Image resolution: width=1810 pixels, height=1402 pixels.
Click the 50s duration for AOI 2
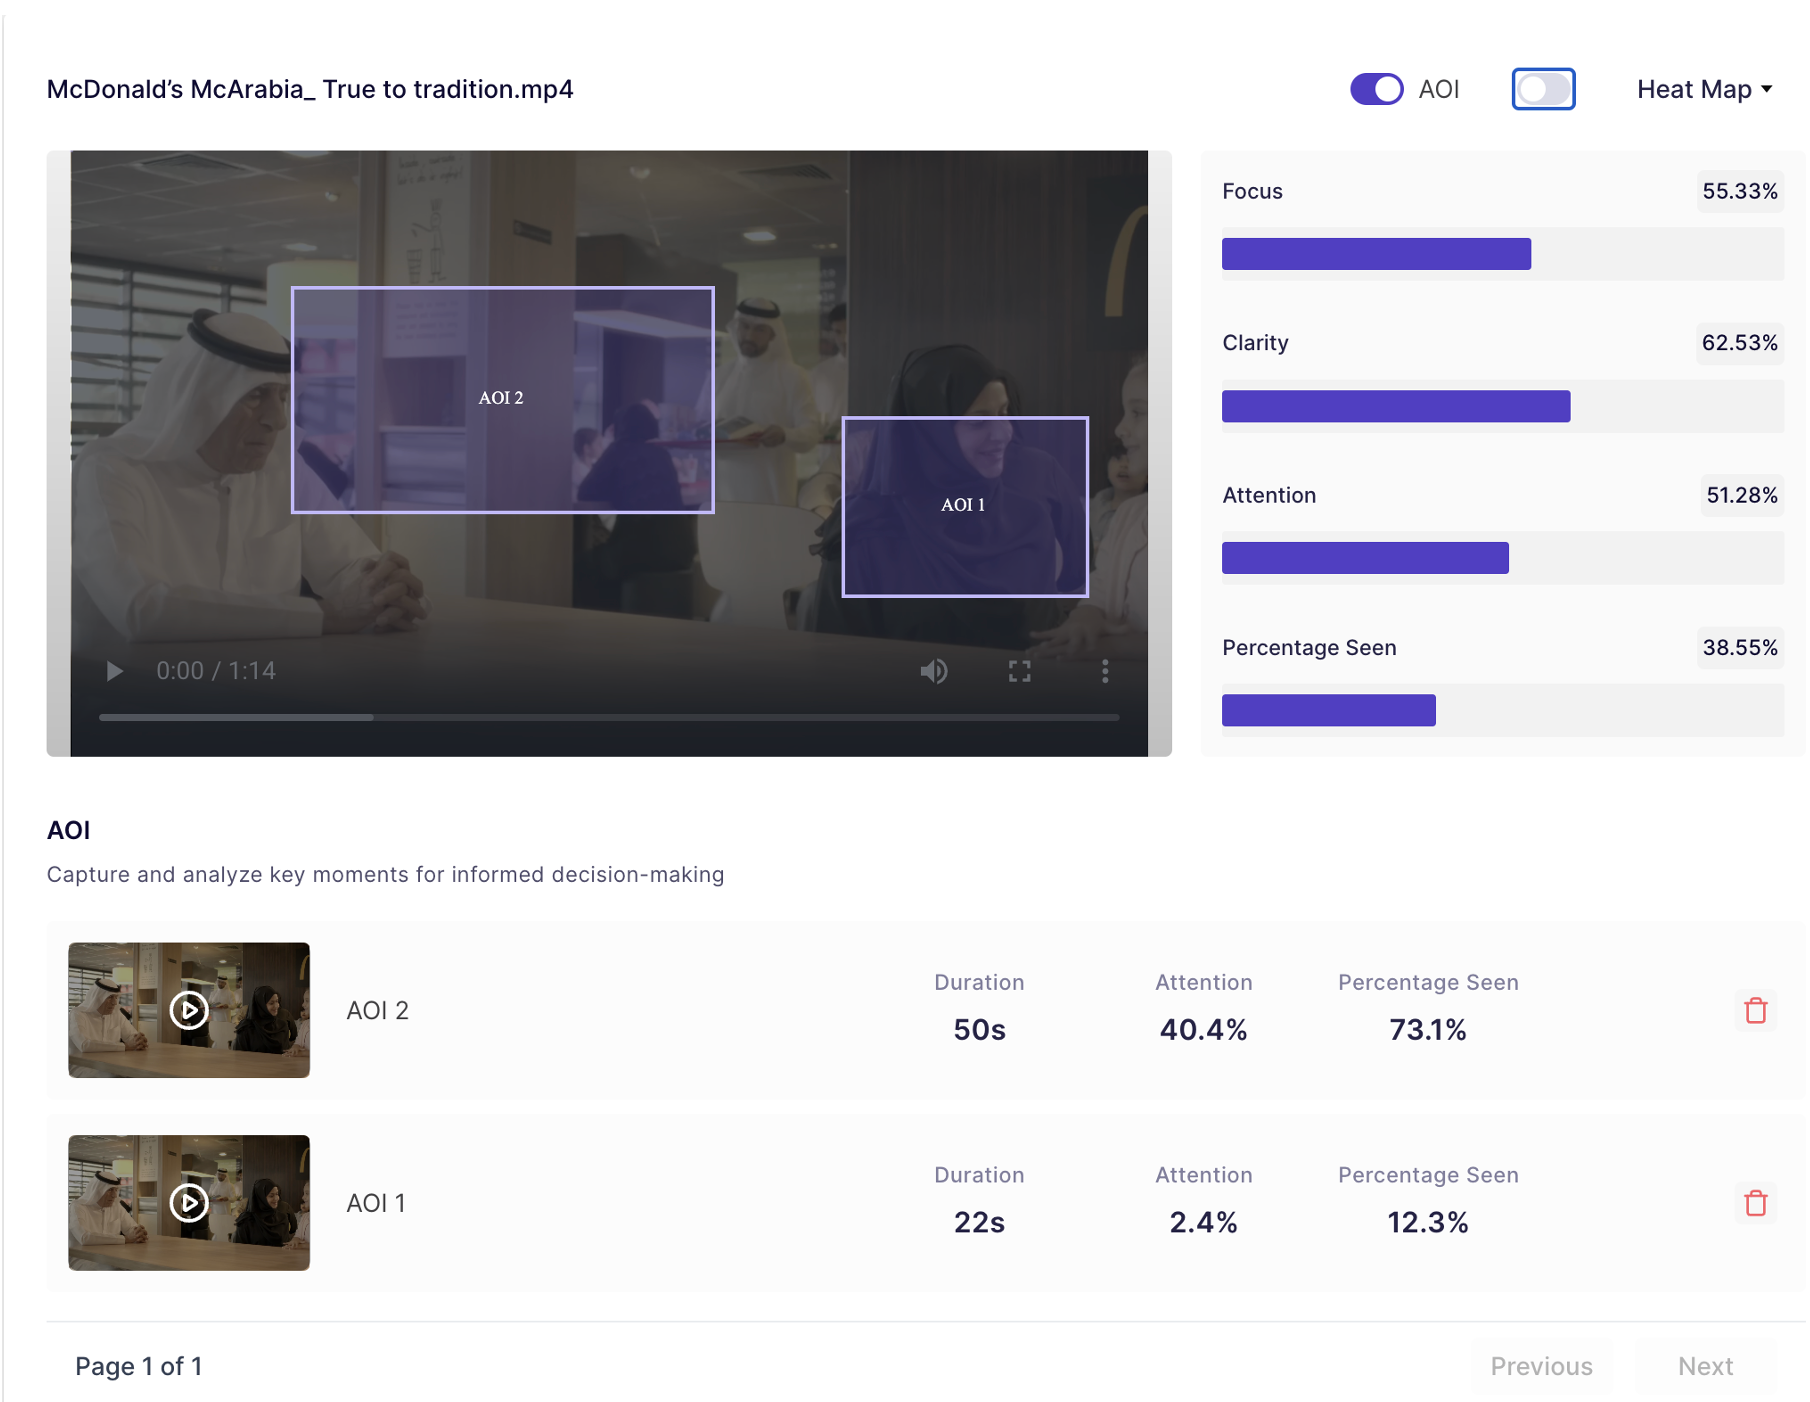[x=979, y=1029]
